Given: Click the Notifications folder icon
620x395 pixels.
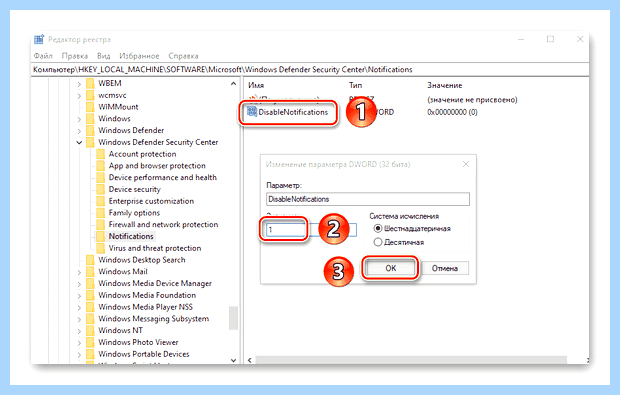Looking at the screenshot, I should pos(100,236).
